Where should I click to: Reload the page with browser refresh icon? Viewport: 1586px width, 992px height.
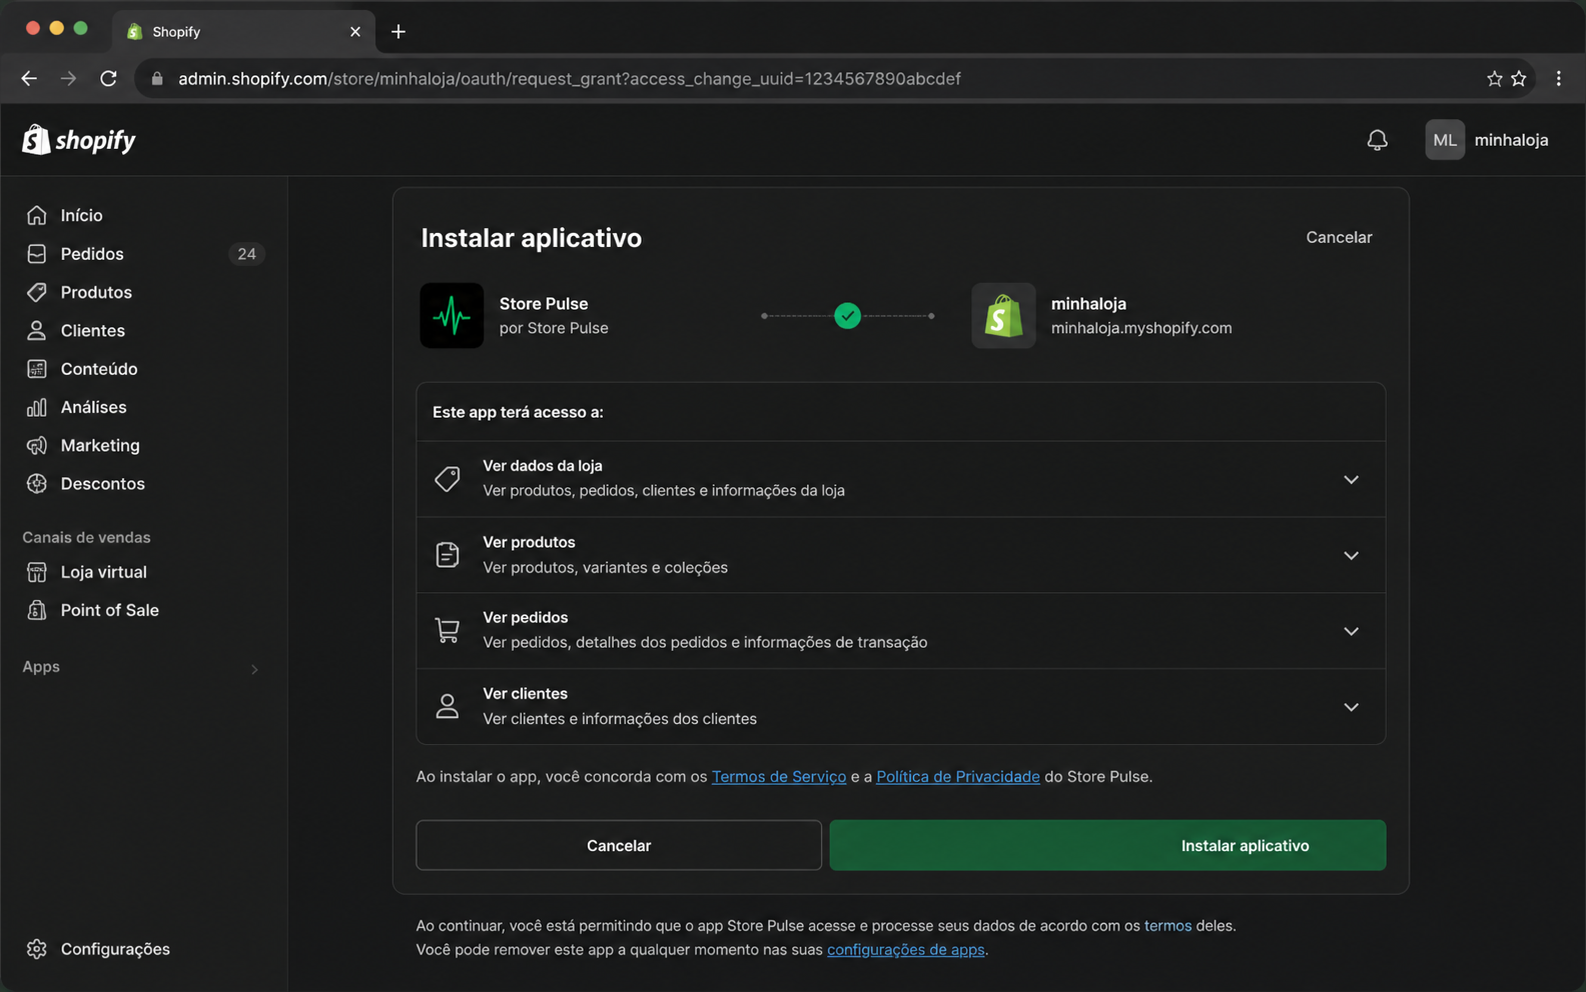click(x=108, y=78)
